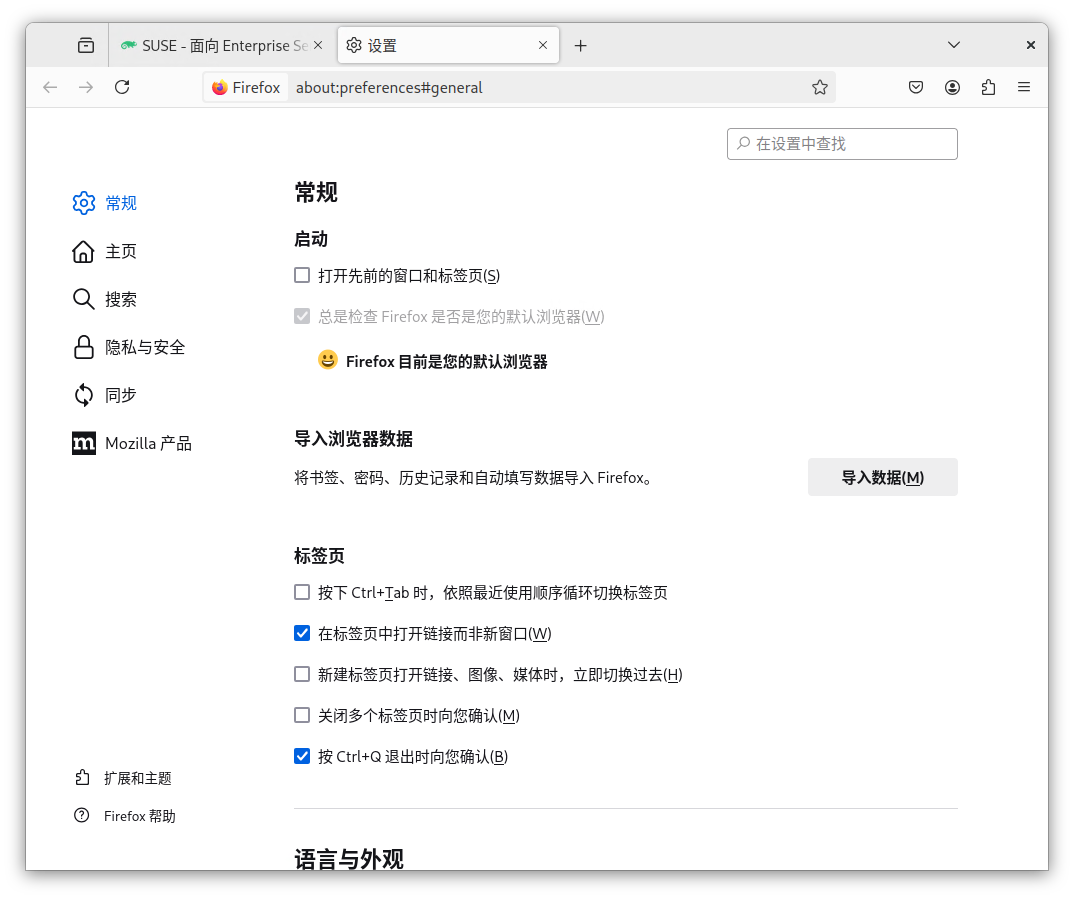This screenshot has height=899, width=1074.
Task: Click the question mark icon beside Firefox 帮助
Action: (x=82, y=815)
